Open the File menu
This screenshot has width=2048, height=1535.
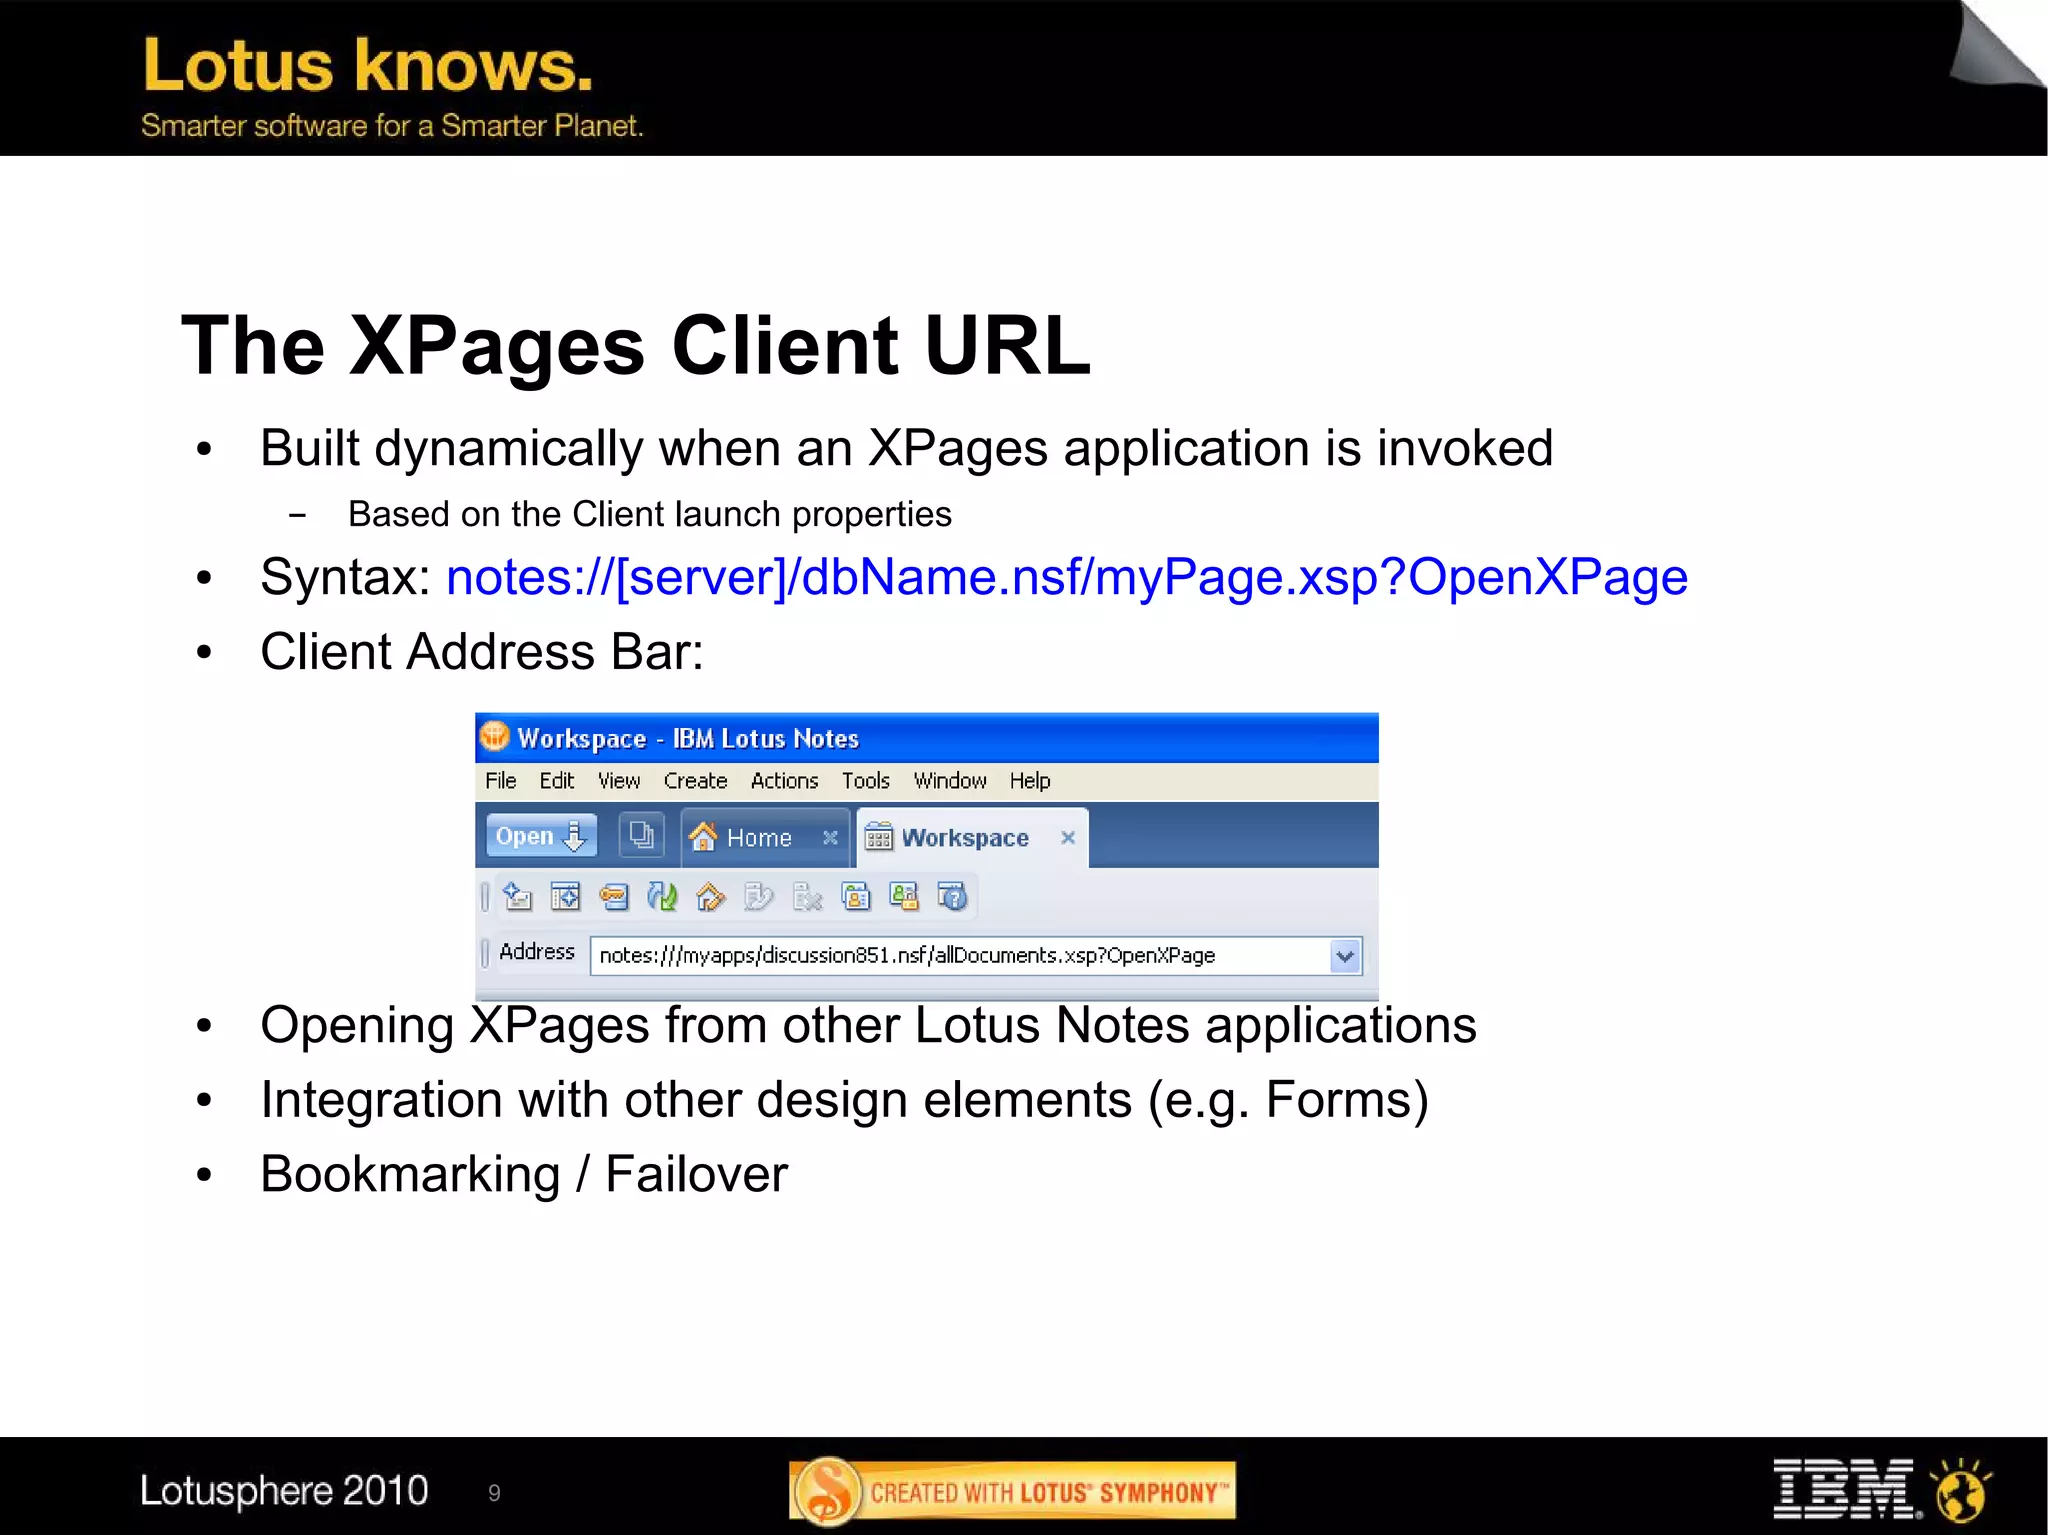click(501, 781)
